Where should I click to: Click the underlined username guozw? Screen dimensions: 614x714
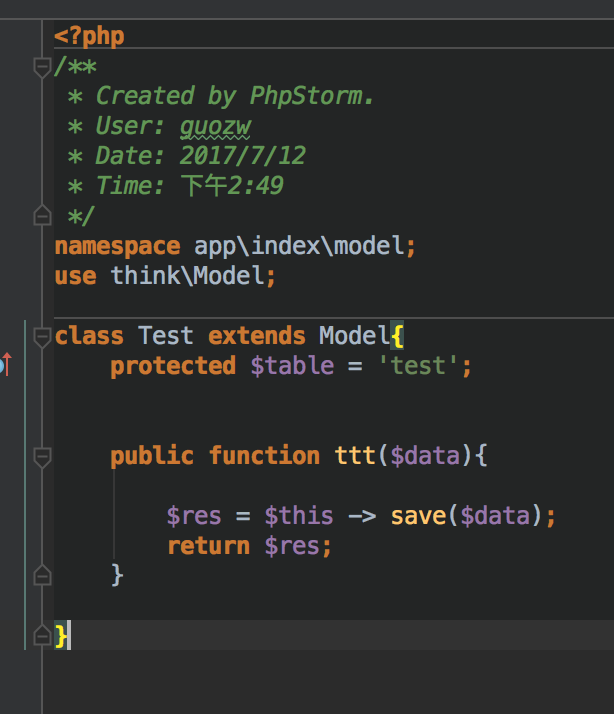[x=214, y=127]
